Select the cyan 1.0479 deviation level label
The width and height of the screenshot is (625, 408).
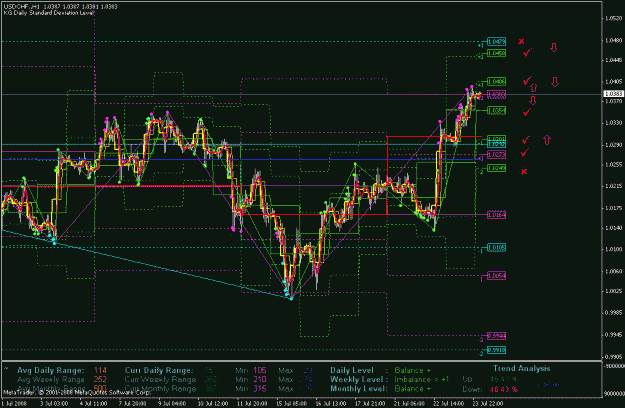pos(497,42)
